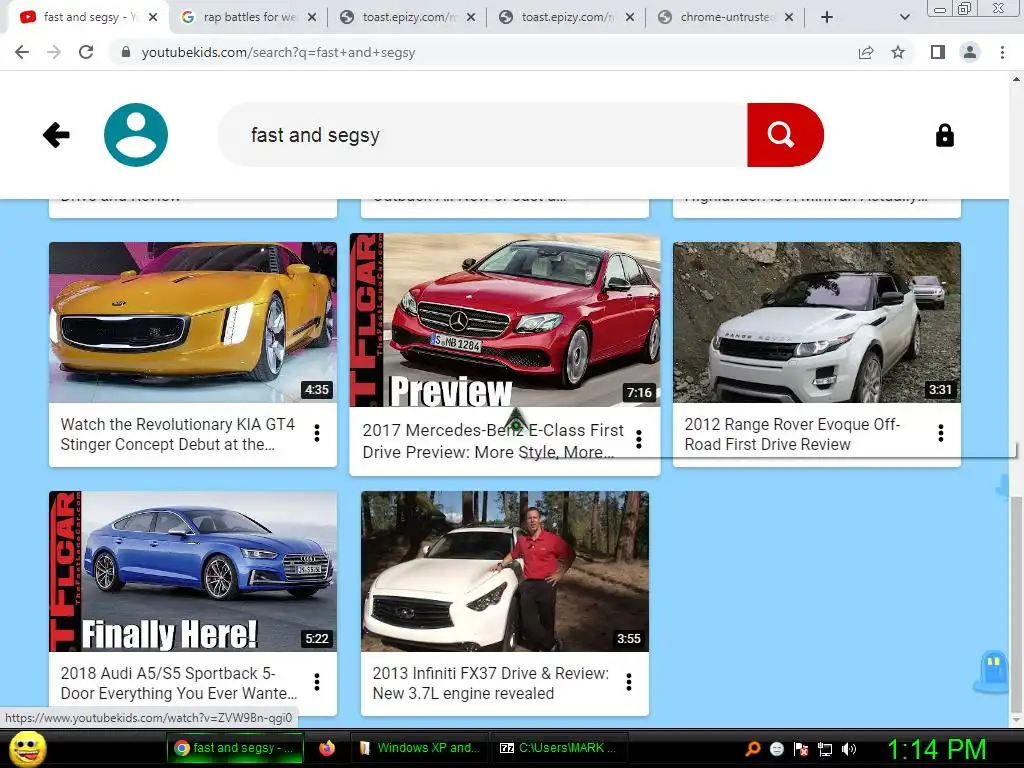The height and width of the screenshot is (768, 1024).
Task: Click the page vertical scrollbar thumb
Action: [x=1016, y=604]
